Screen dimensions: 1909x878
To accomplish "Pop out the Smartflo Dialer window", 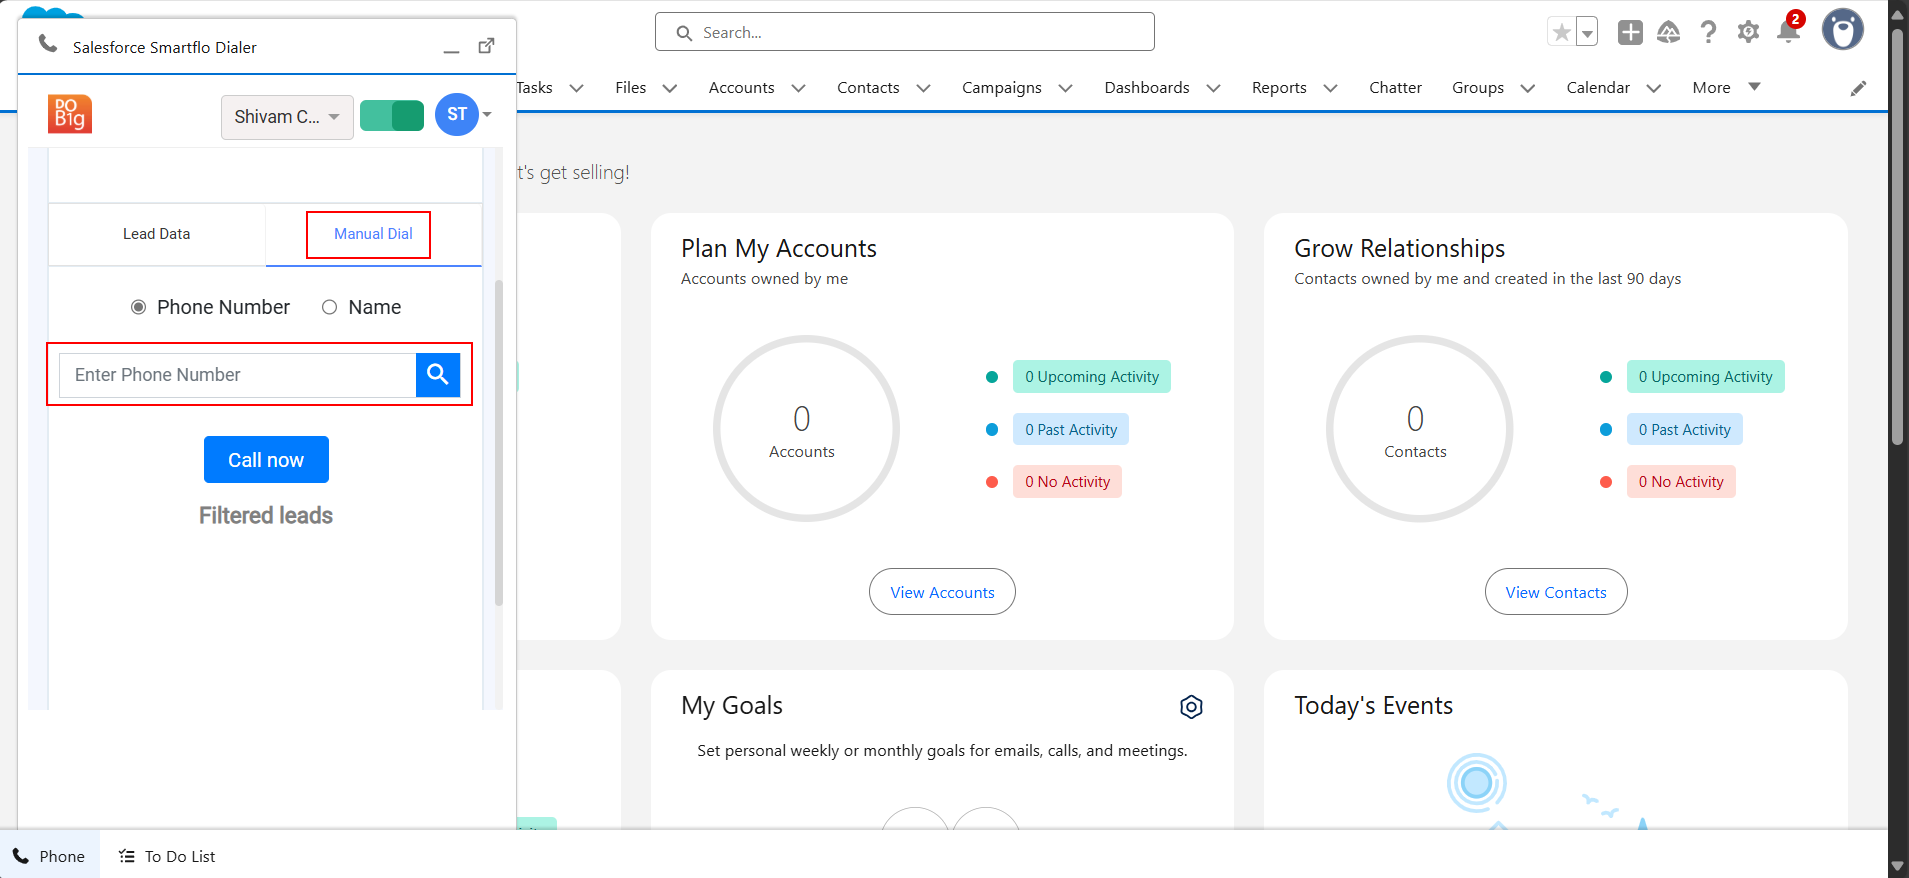I will click(x=487, y=46).
